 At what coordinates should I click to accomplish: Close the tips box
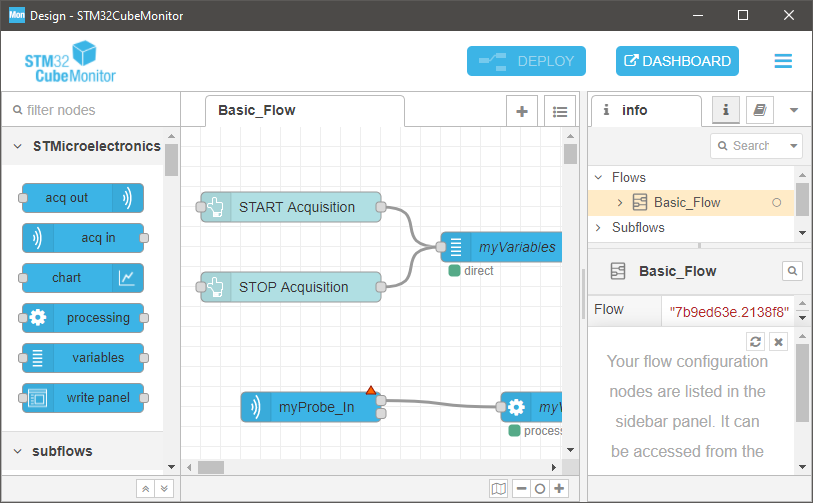click(x=778, y=342)
